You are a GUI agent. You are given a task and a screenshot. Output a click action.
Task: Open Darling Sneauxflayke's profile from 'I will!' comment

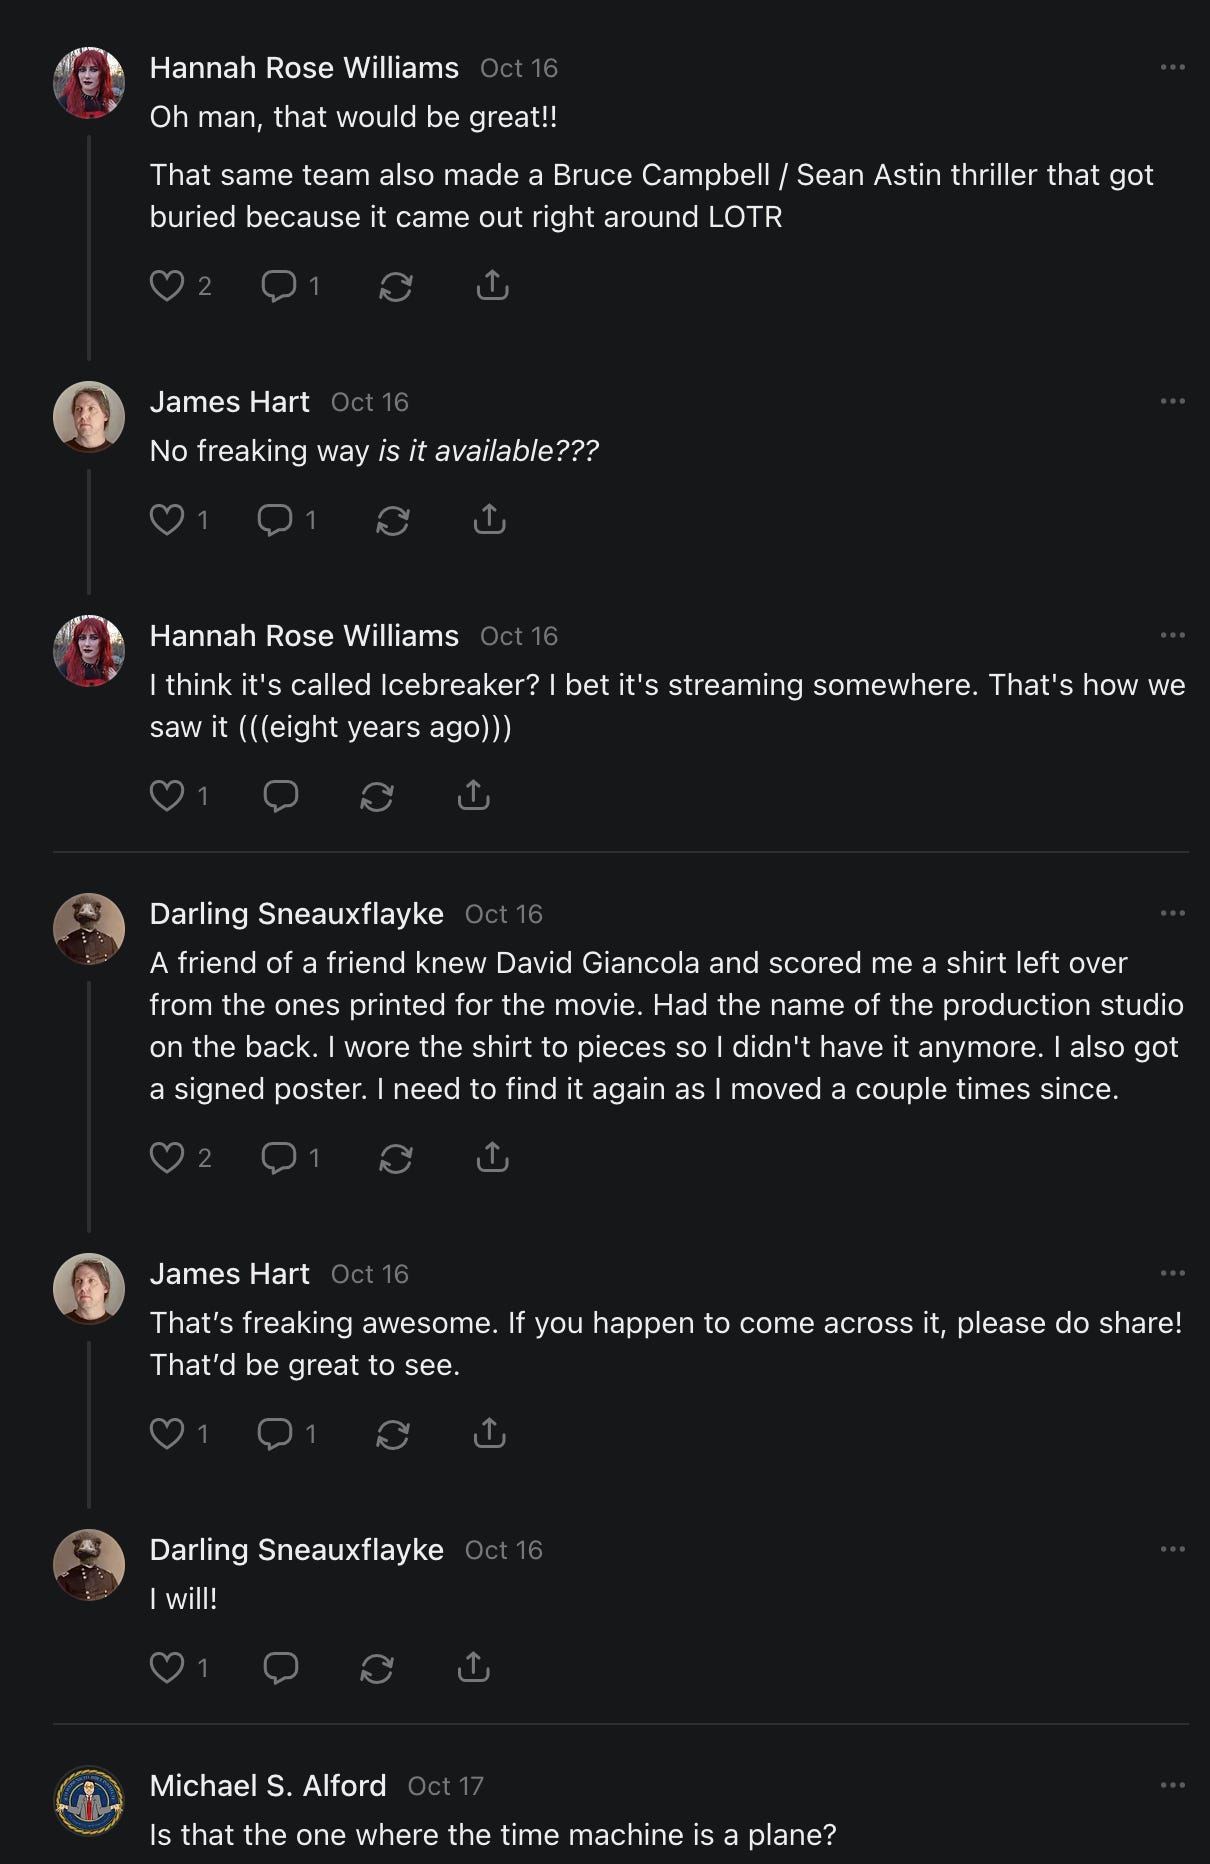point(296,1549)
